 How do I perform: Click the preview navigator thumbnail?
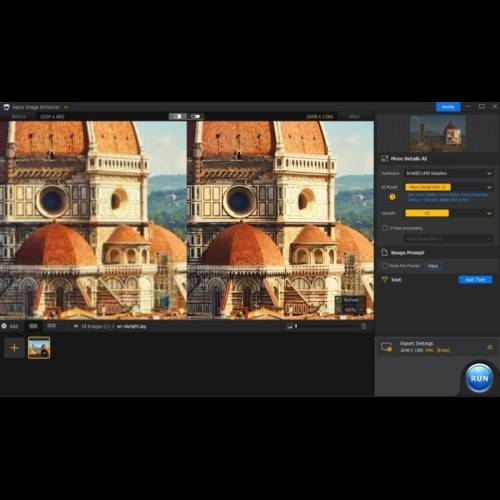pos(437,133)
